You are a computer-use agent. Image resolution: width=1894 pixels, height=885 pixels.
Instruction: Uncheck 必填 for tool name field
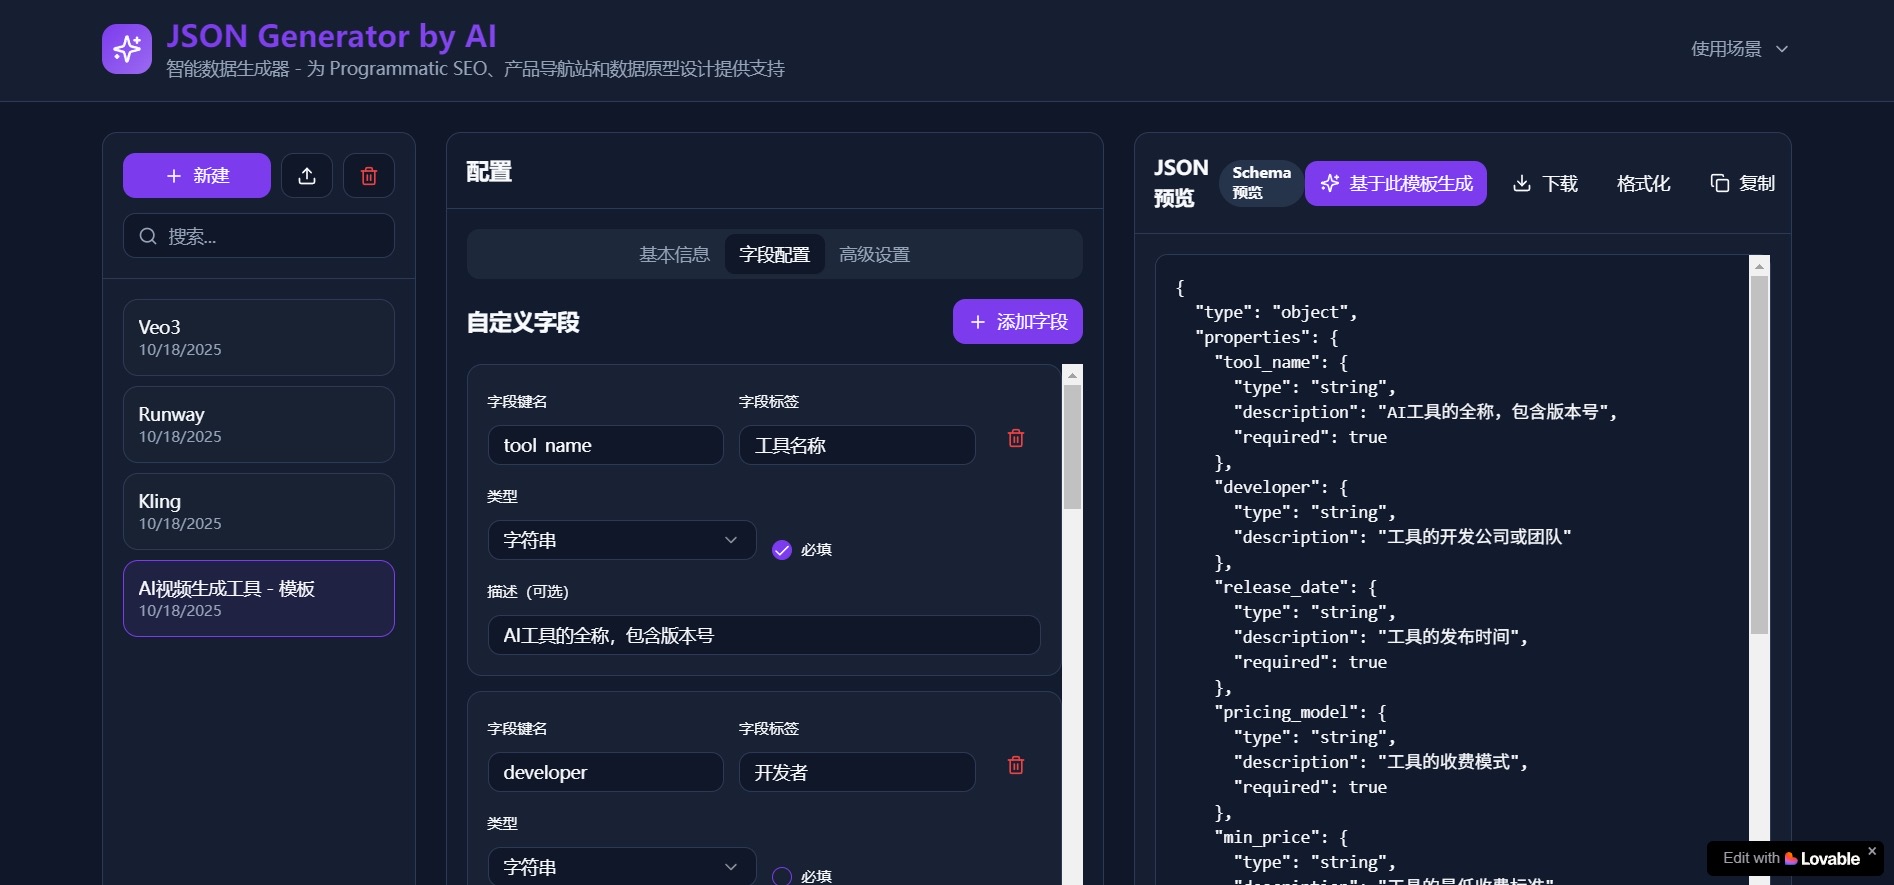click(x=782, y=550)
